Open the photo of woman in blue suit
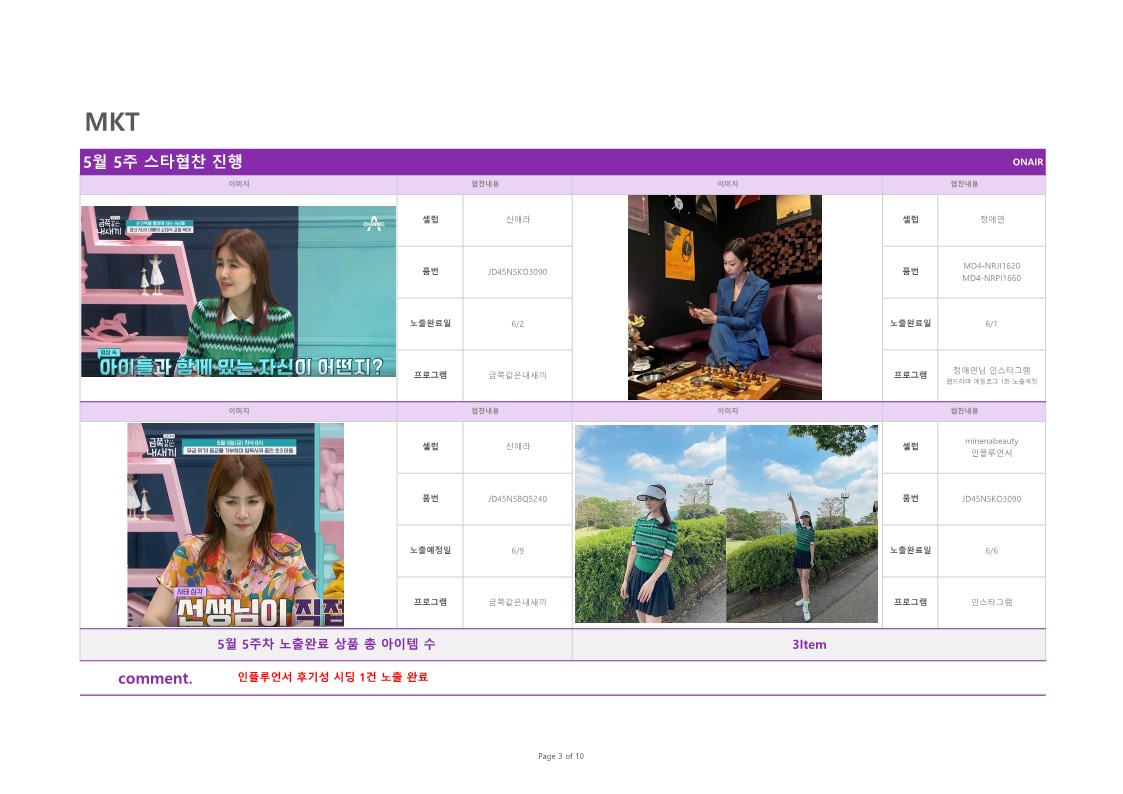The image size is (1123, 794). tap(725, 297)
